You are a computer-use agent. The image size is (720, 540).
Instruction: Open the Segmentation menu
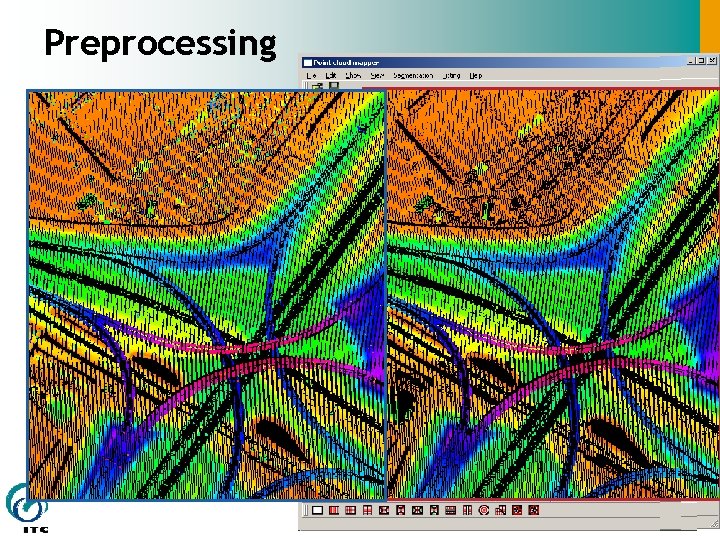413,75
